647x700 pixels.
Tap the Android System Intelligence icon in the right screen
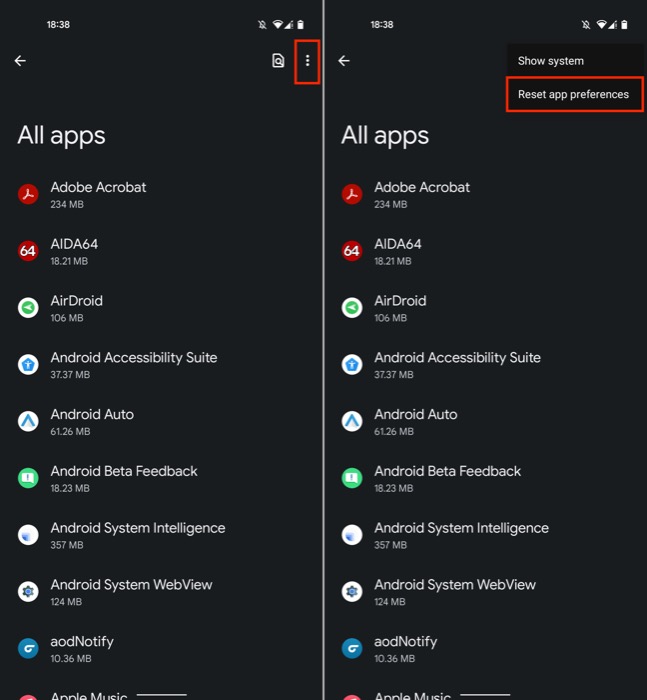coord(352,534)
